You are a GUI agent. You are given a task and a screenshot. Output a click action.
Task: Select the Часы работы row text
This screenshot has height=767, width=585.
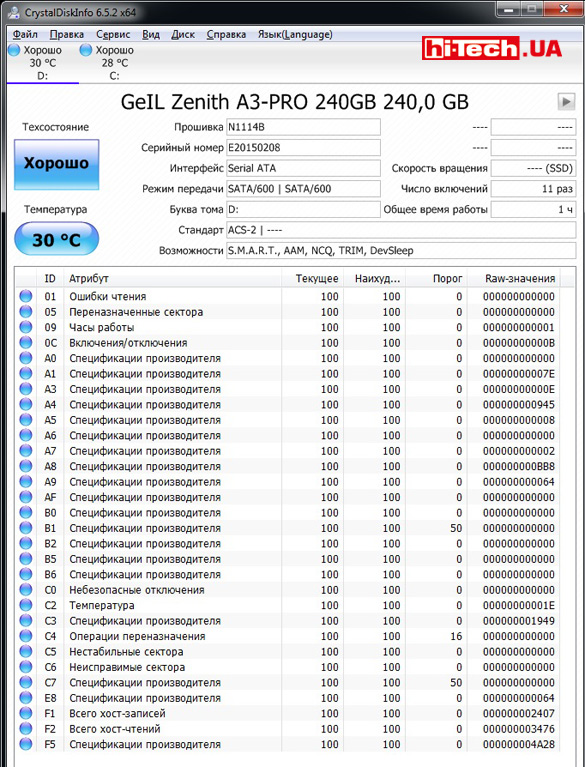pos(102,327)
